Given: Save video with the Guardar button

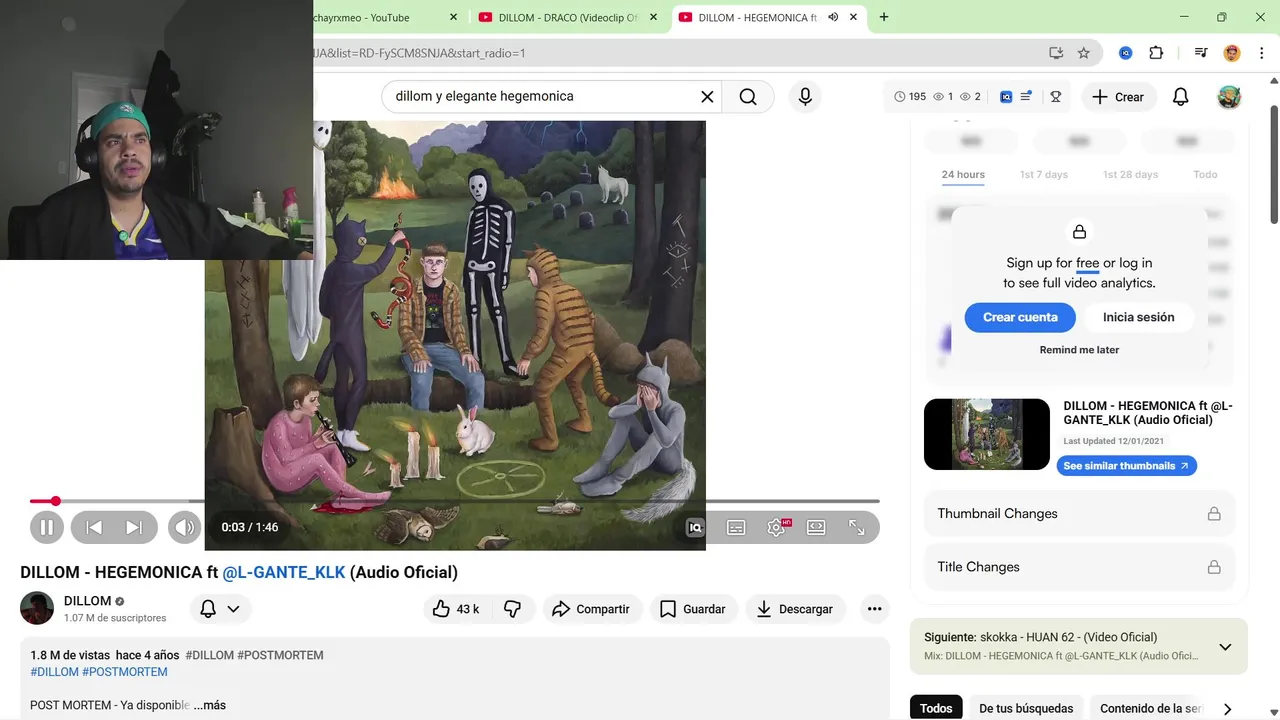Looking at the screenshot, I should click(693, 609).
